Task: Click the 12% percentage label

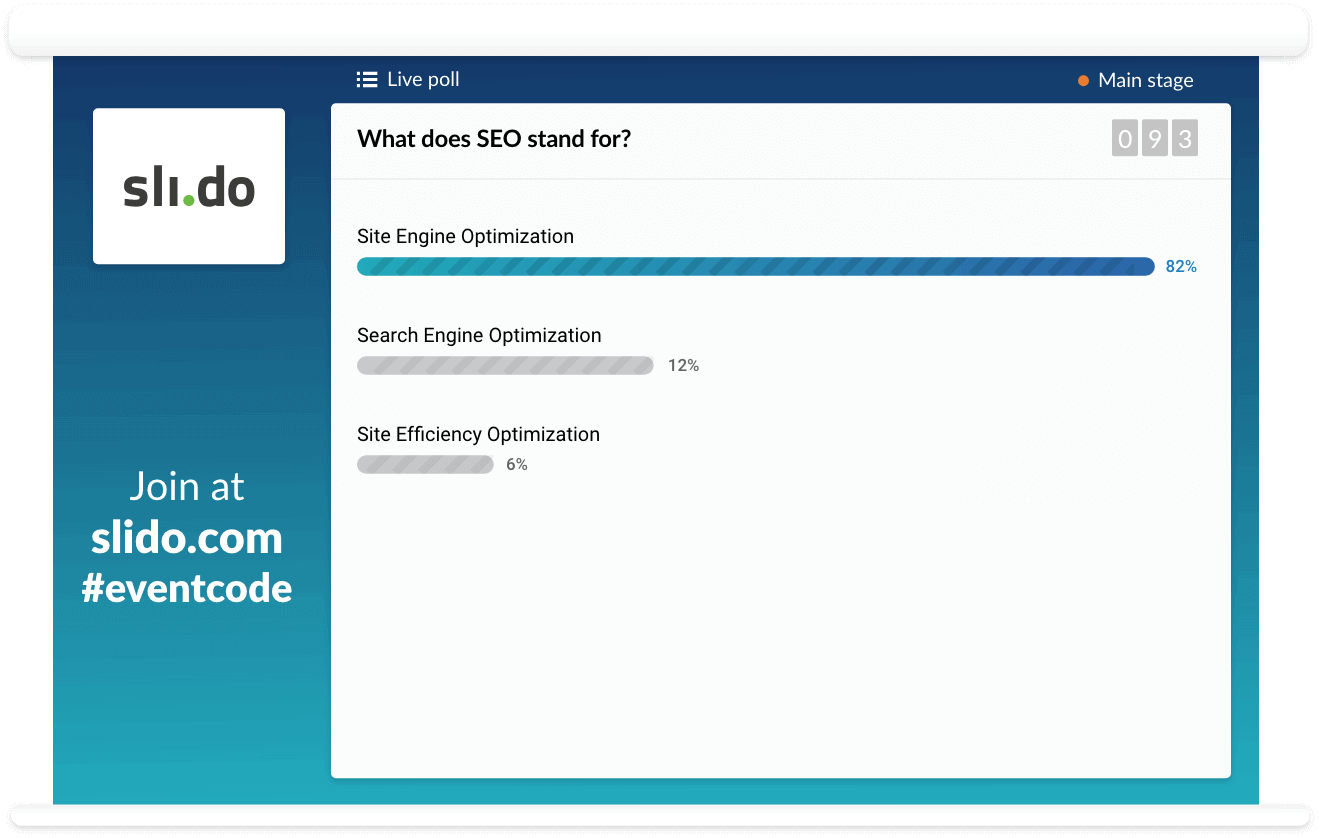Action: (683, 366)
